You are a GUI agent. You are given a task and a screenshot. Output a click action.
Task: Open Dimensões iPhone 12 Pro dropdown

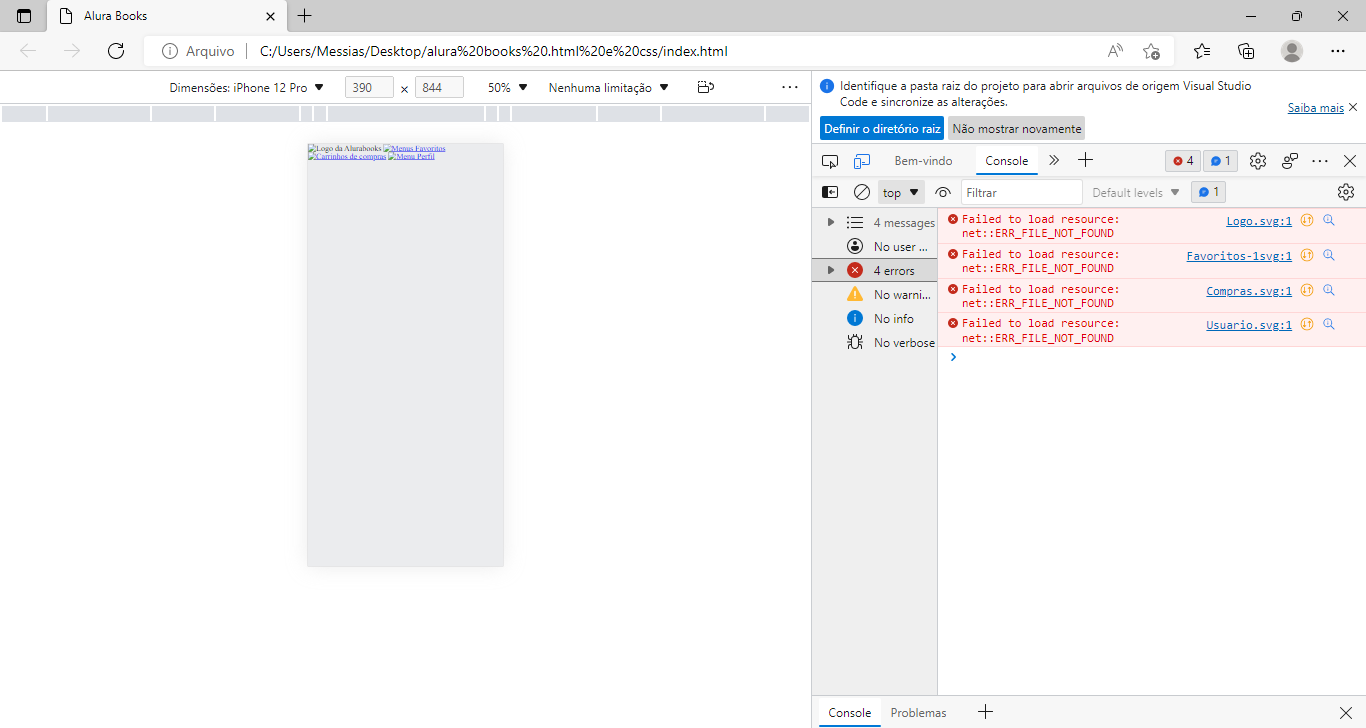(247, 87)
